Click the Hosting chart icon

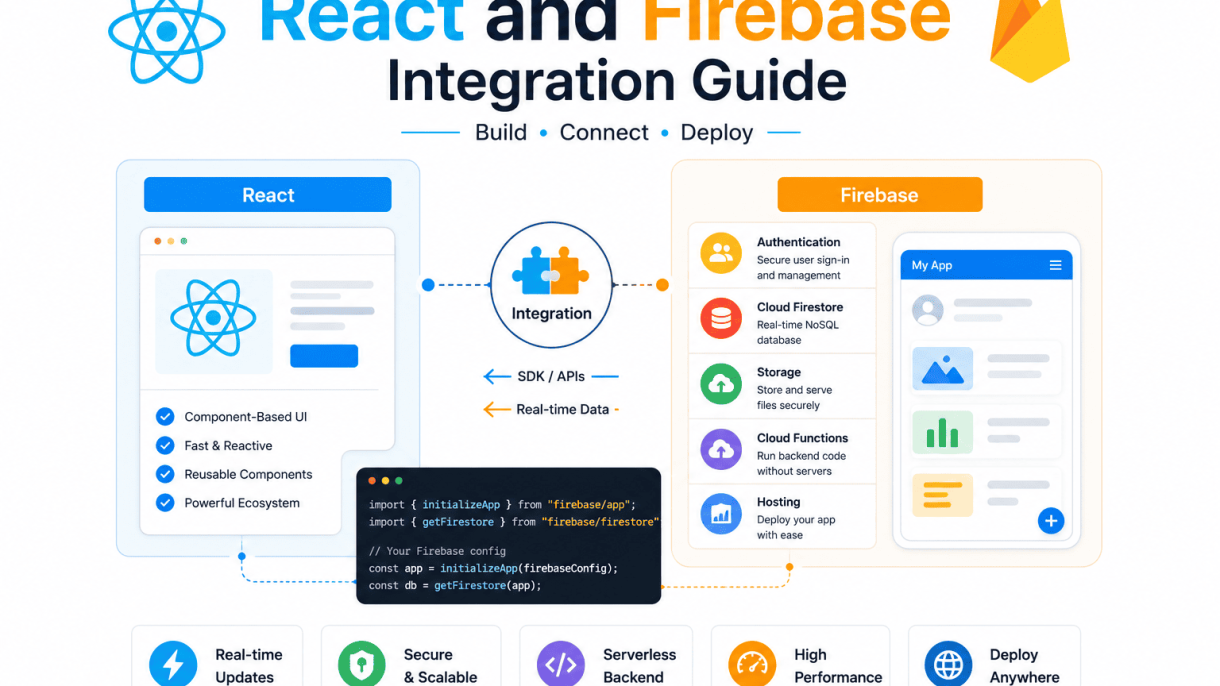coord(721,515)
